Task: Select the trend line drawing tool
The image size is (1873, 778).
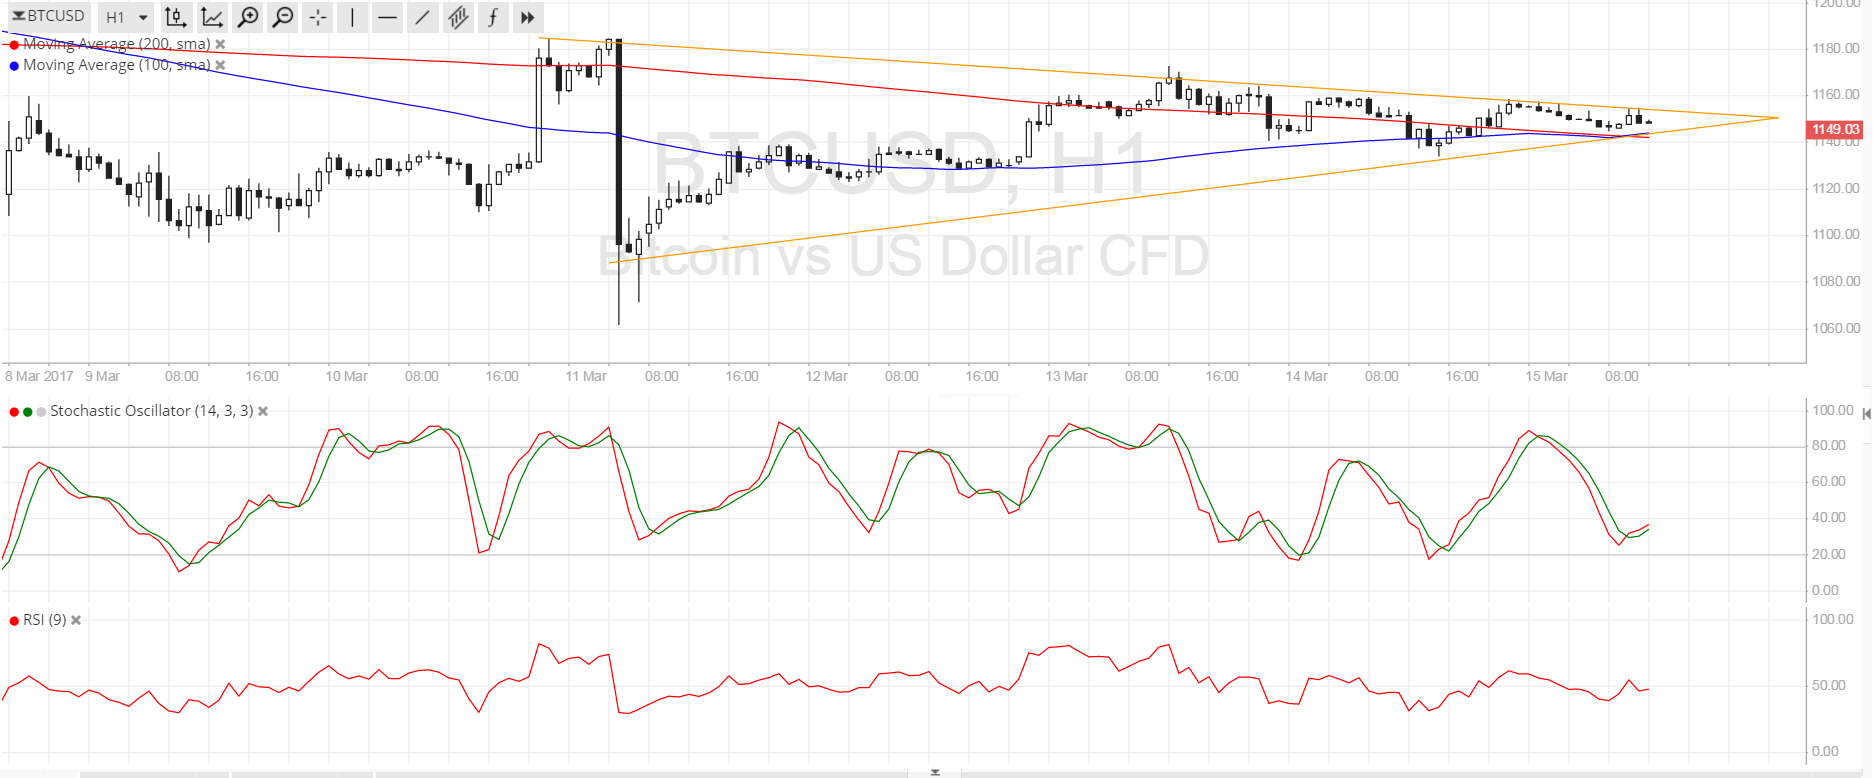Action: (x=422, y=17)
